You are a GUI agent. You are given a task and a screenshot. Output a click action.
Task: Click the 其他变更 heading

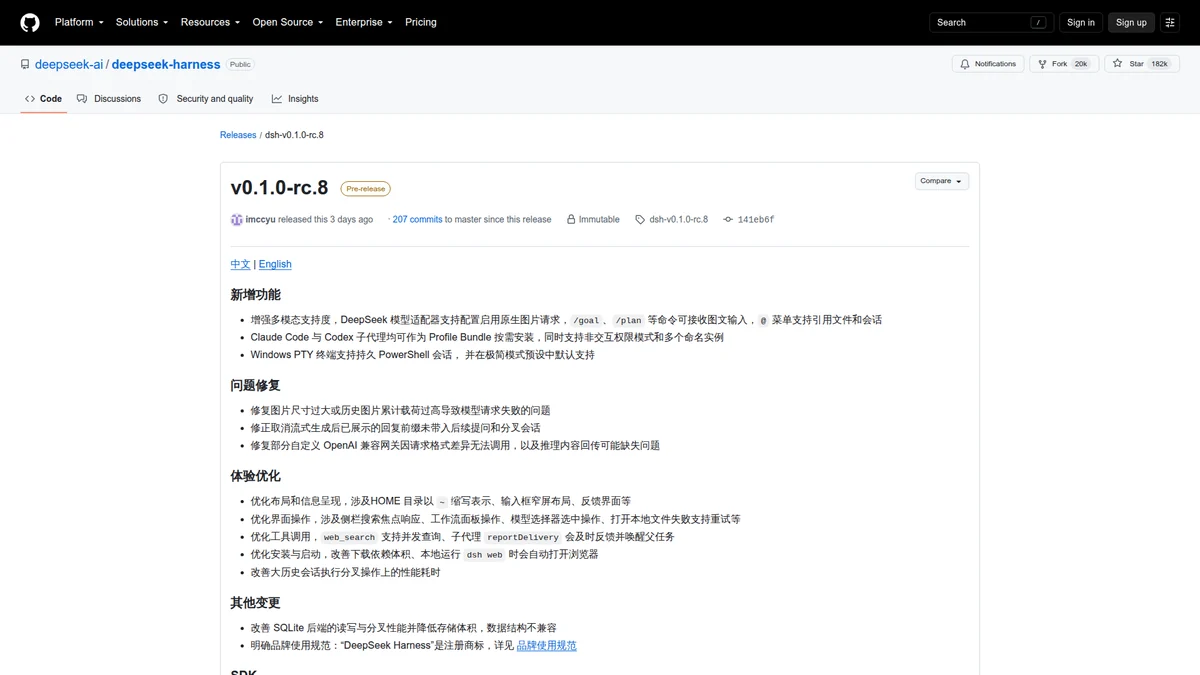(256, 603)
